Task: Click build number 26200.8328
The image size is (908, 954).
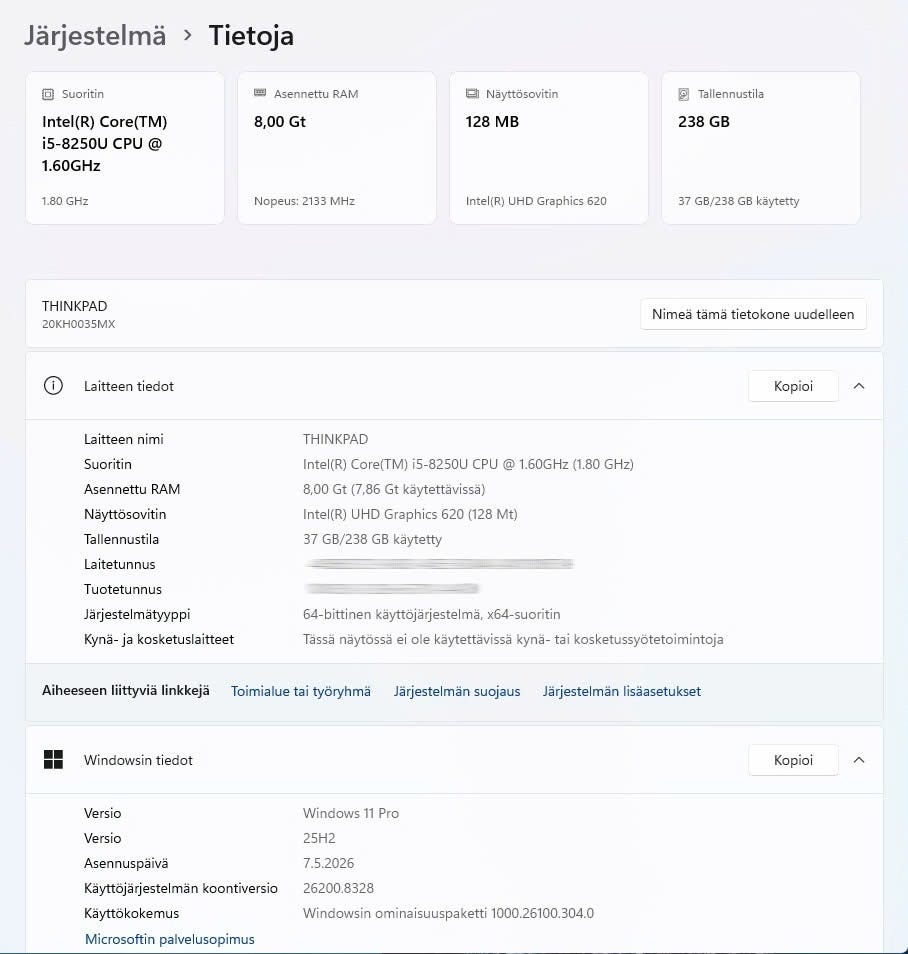Action: pos(338,888)
